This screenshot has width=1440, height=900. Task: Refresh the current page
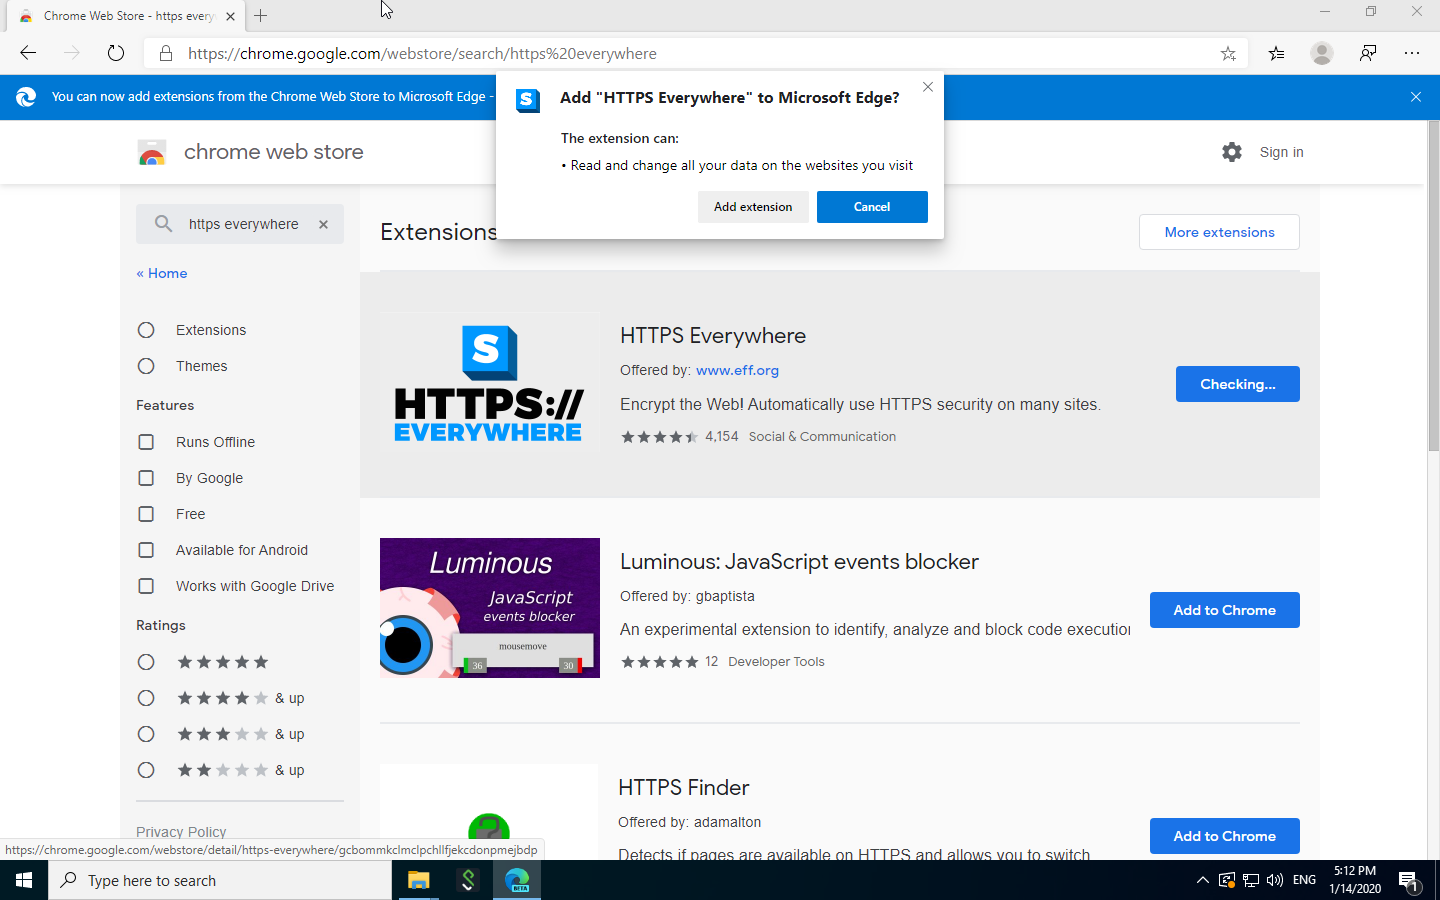point(115,53)
